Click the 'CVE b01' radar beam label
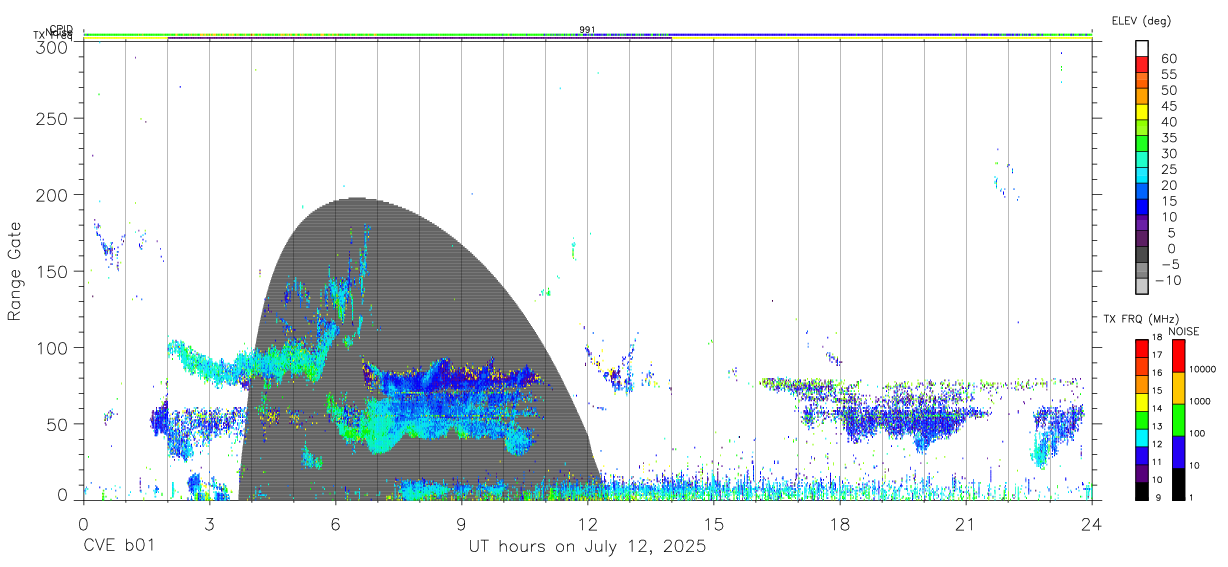 (x=118, y=547)
